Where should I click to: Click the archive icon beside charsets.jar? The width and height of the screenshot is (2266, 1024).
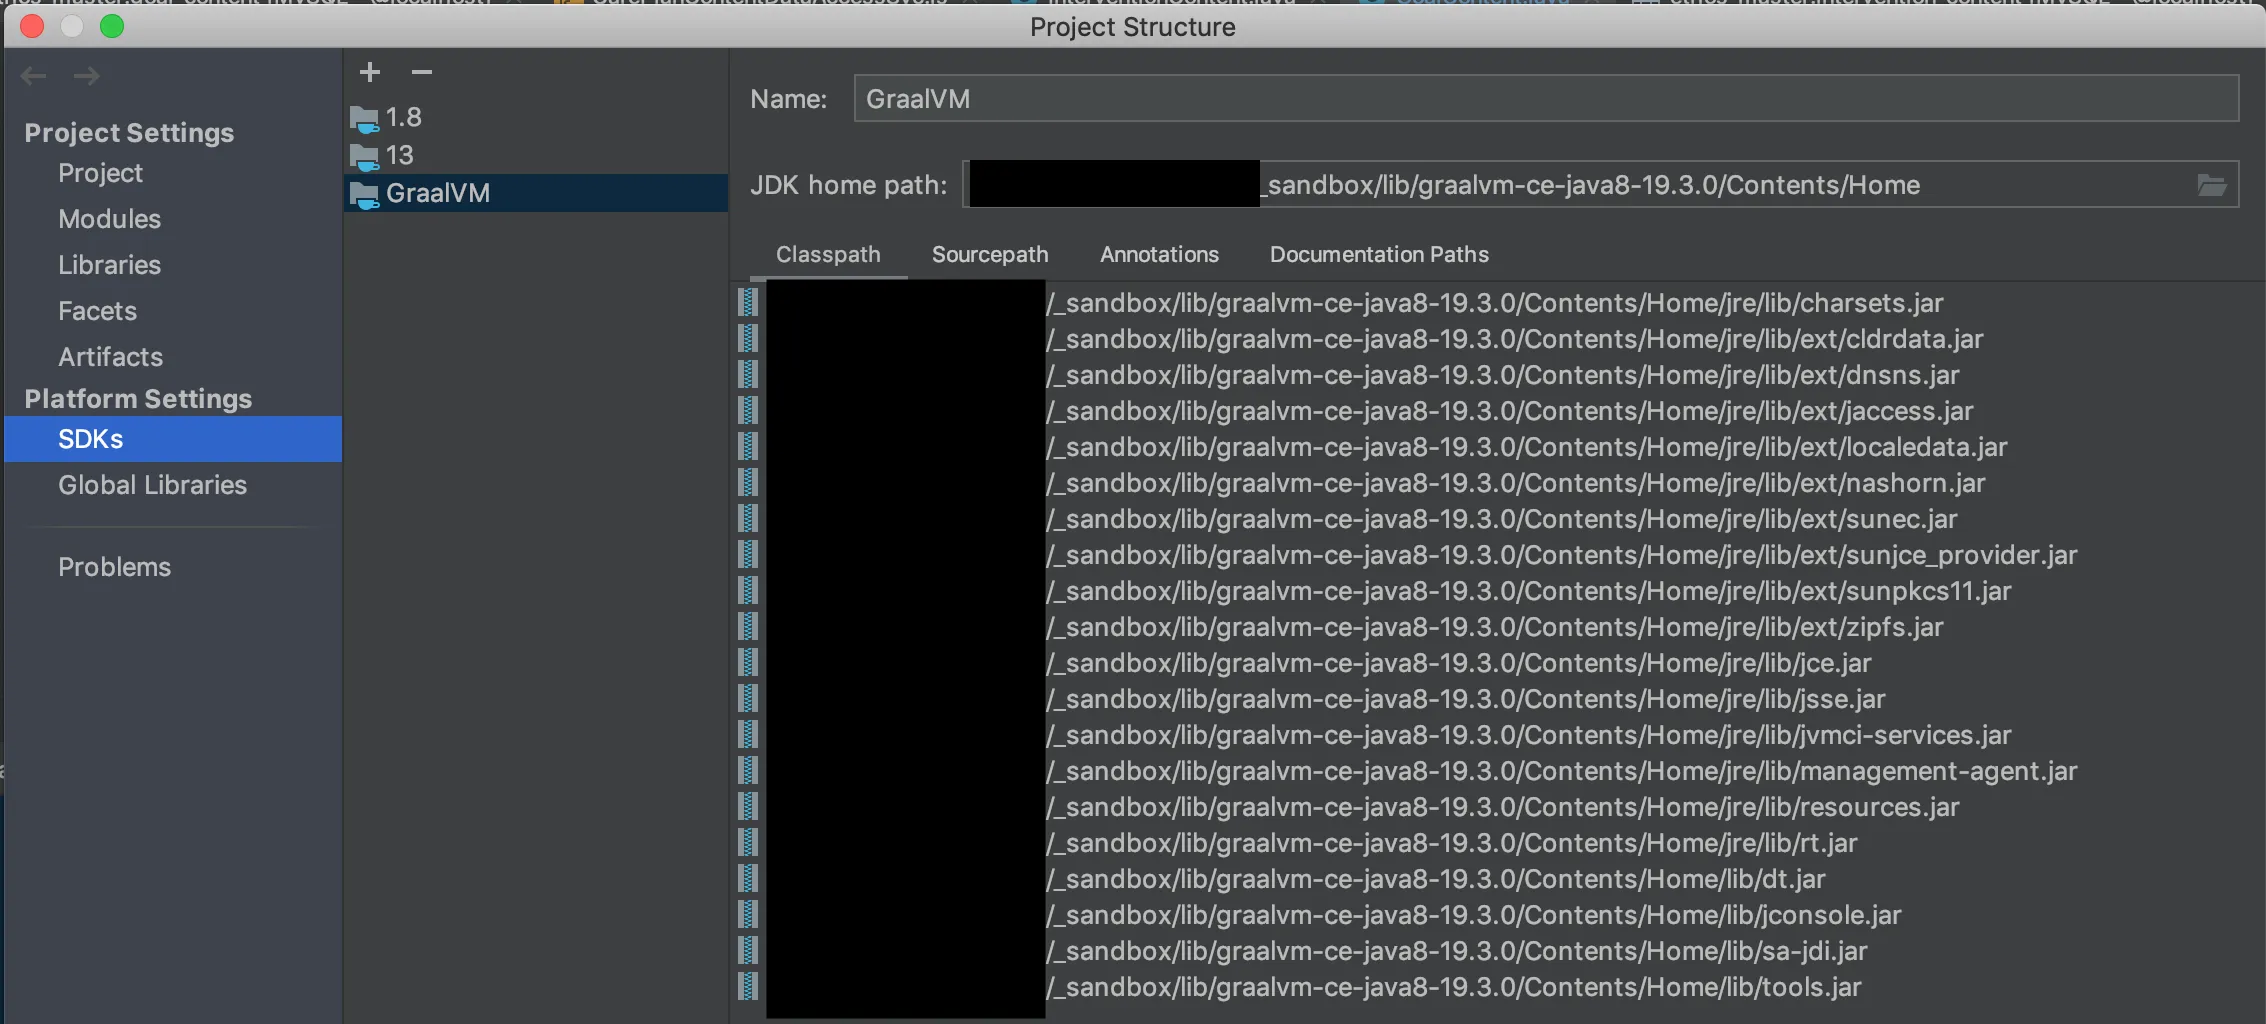click(x=748, y=303)
